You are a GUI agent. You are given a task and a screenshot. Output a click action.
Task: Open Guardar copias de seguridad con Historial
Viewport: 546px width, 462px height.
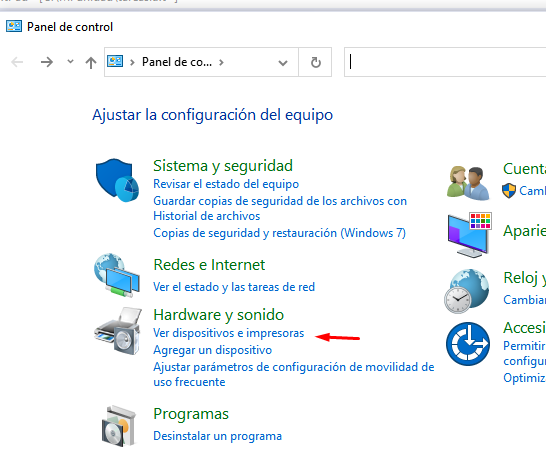[x=280, y=208]
